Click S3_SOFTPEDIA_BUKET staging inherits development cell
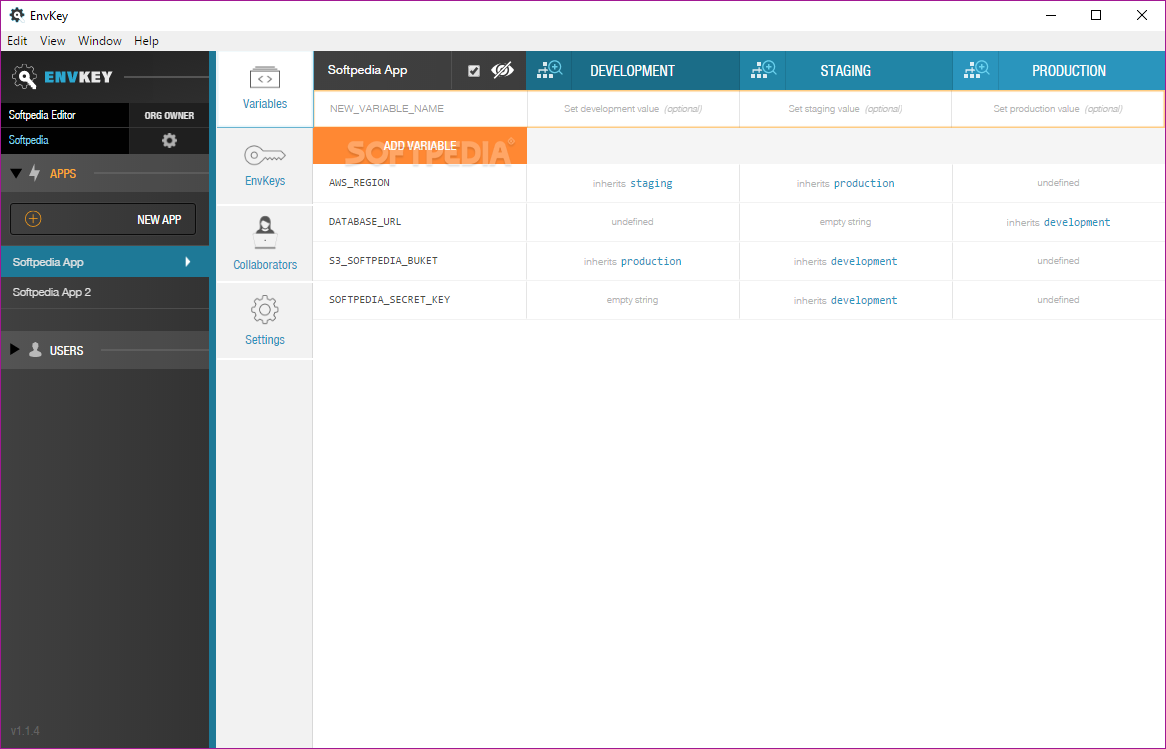 pos(845,261)
